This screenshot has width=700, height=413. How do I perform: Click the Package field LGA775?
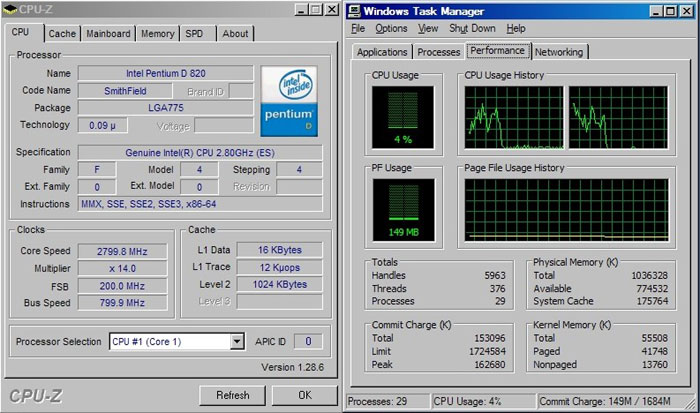tap(166, 108)
